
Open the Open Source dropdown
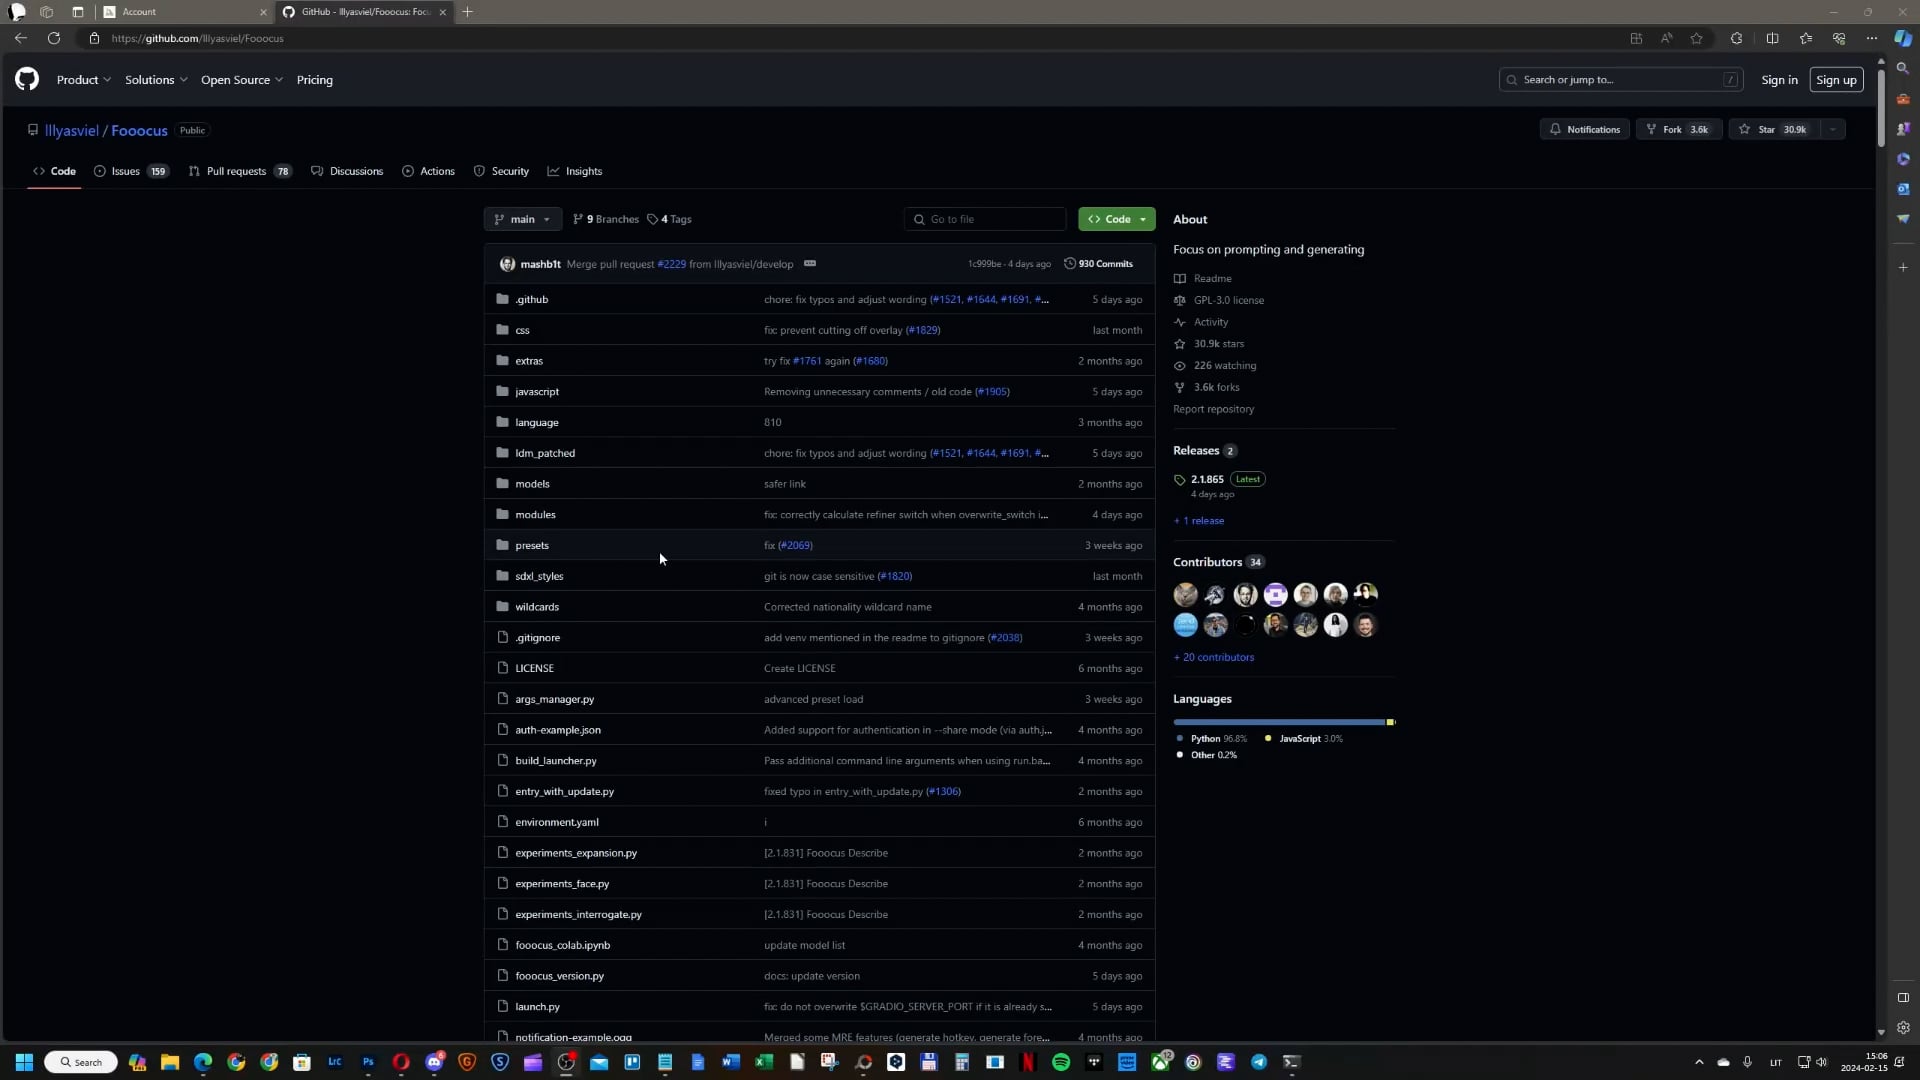click(242, 80)
